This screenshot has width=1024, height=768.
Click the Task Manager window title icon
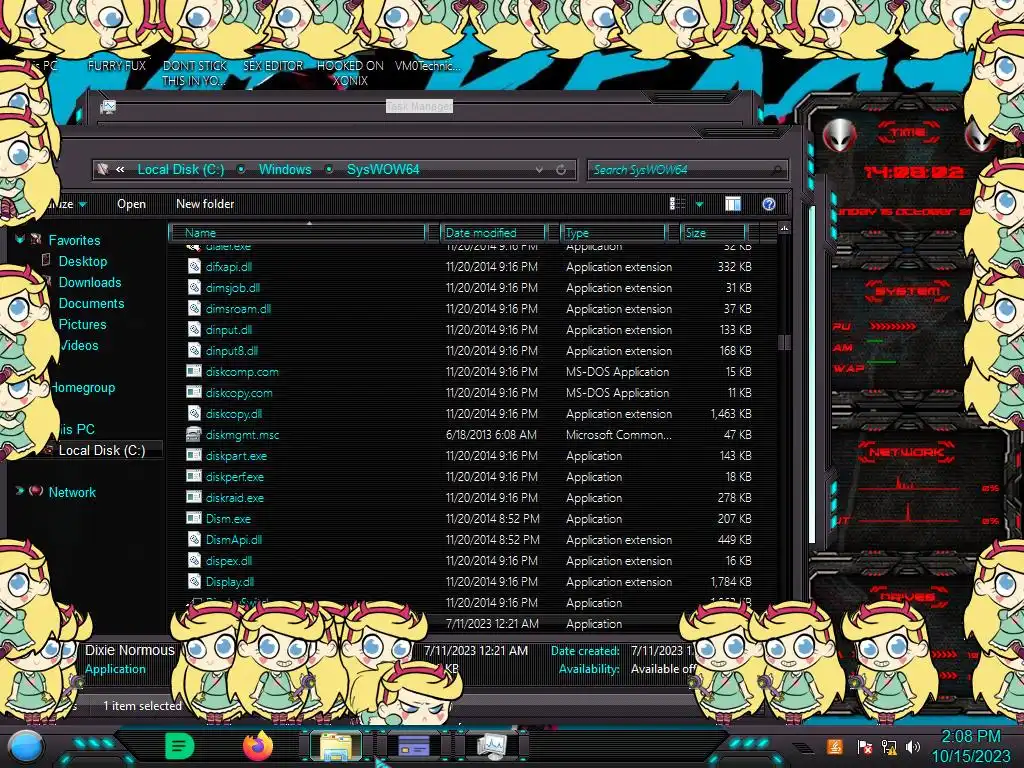108,107
